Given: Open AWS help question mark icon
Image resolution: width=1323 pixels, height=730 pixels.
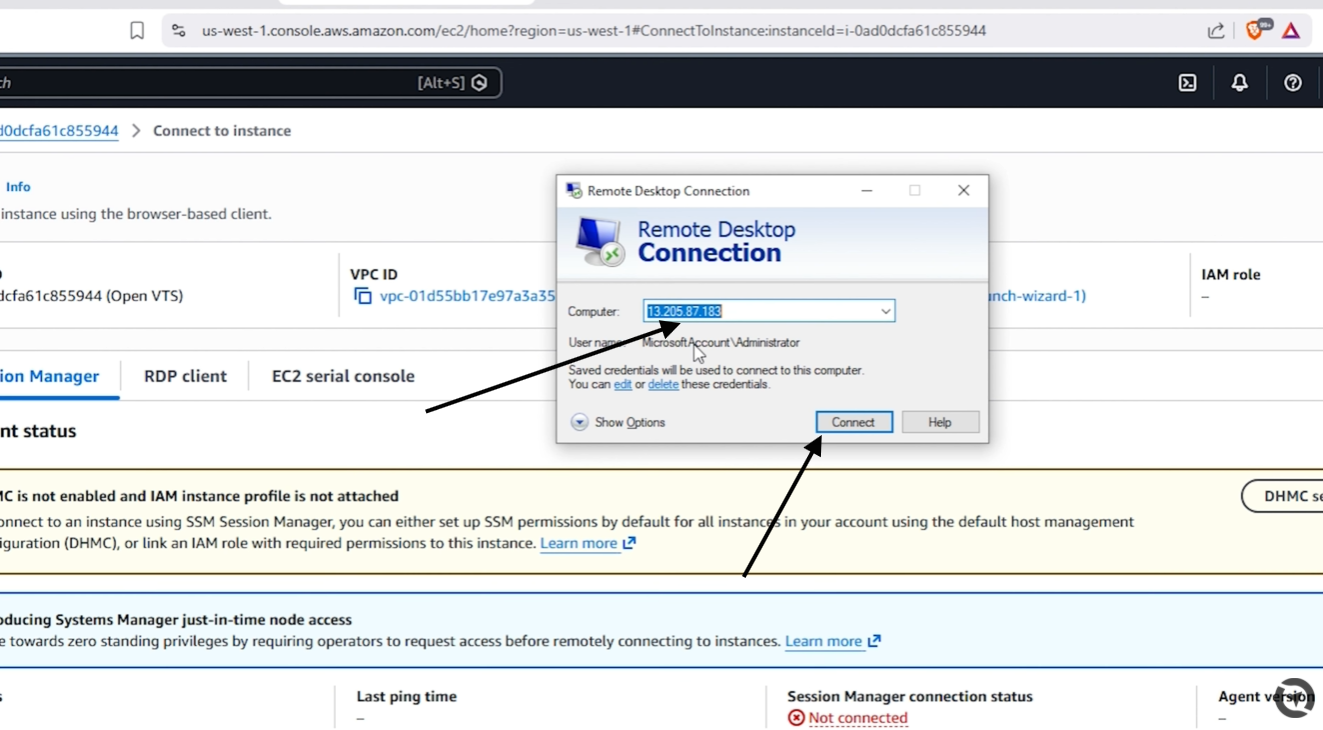Looking at the screenshot, I should pos(1292,83).
